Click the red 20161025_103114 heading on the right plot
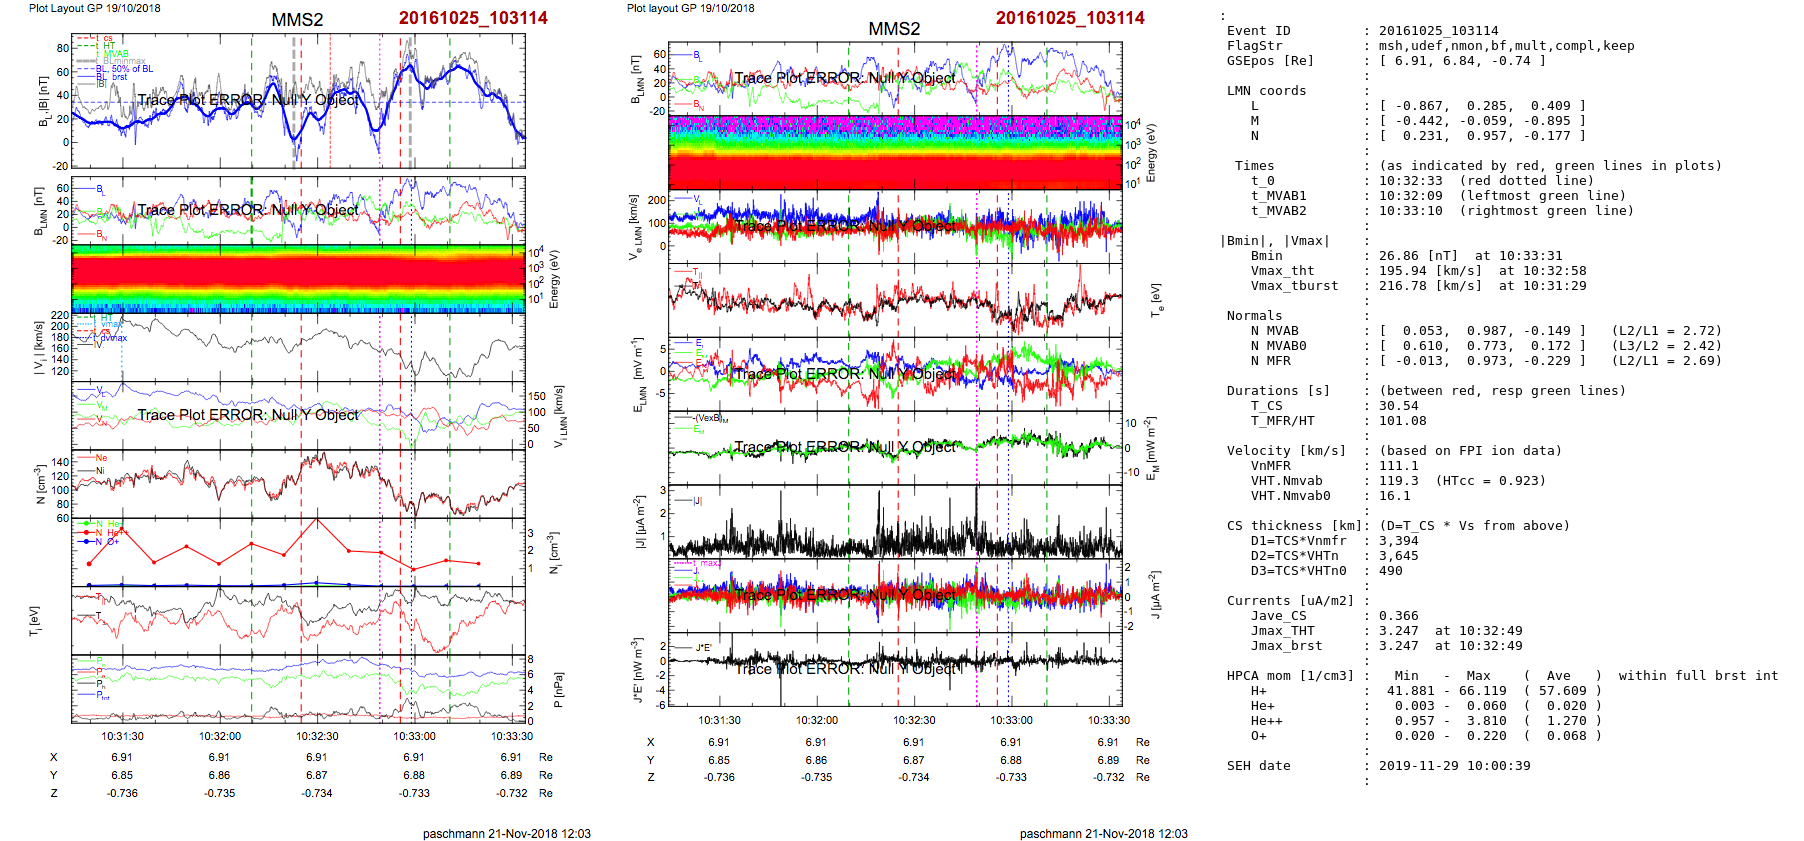Image resolution: width=1804 pixels, height=841 pixels. click(1069, 18)
